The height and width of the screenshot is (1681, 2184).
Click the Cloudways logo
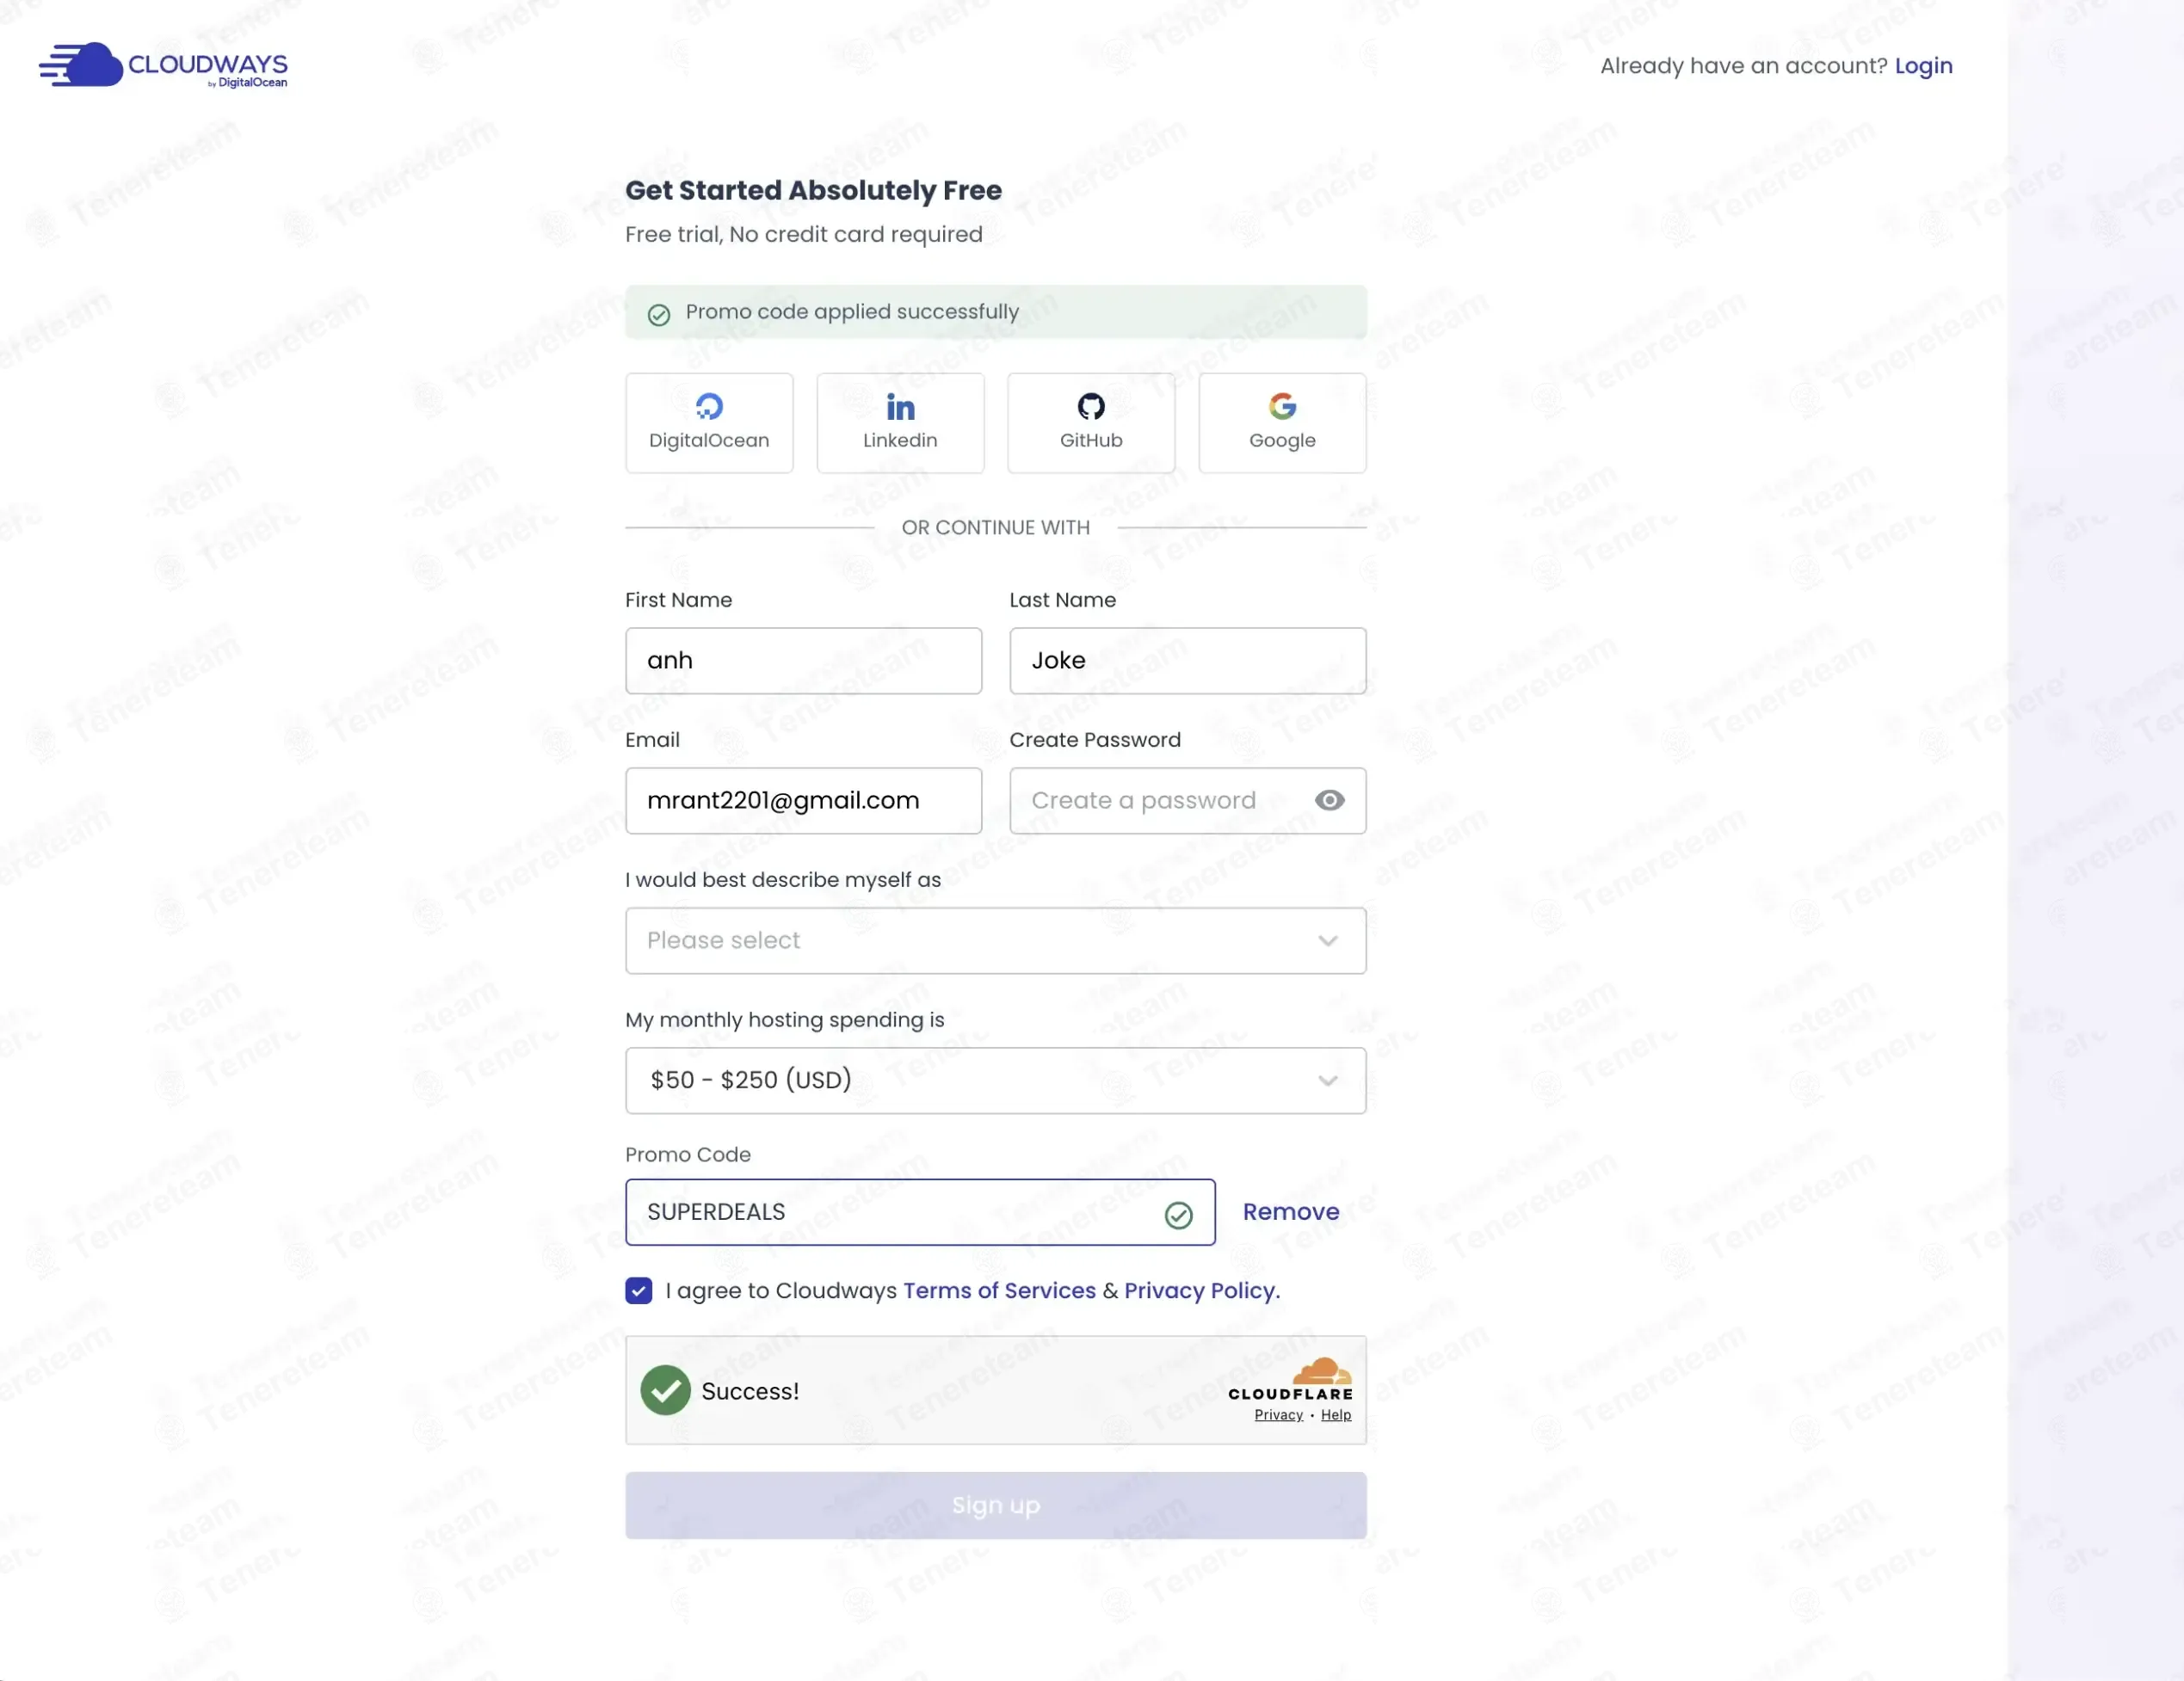pos(163,66)
